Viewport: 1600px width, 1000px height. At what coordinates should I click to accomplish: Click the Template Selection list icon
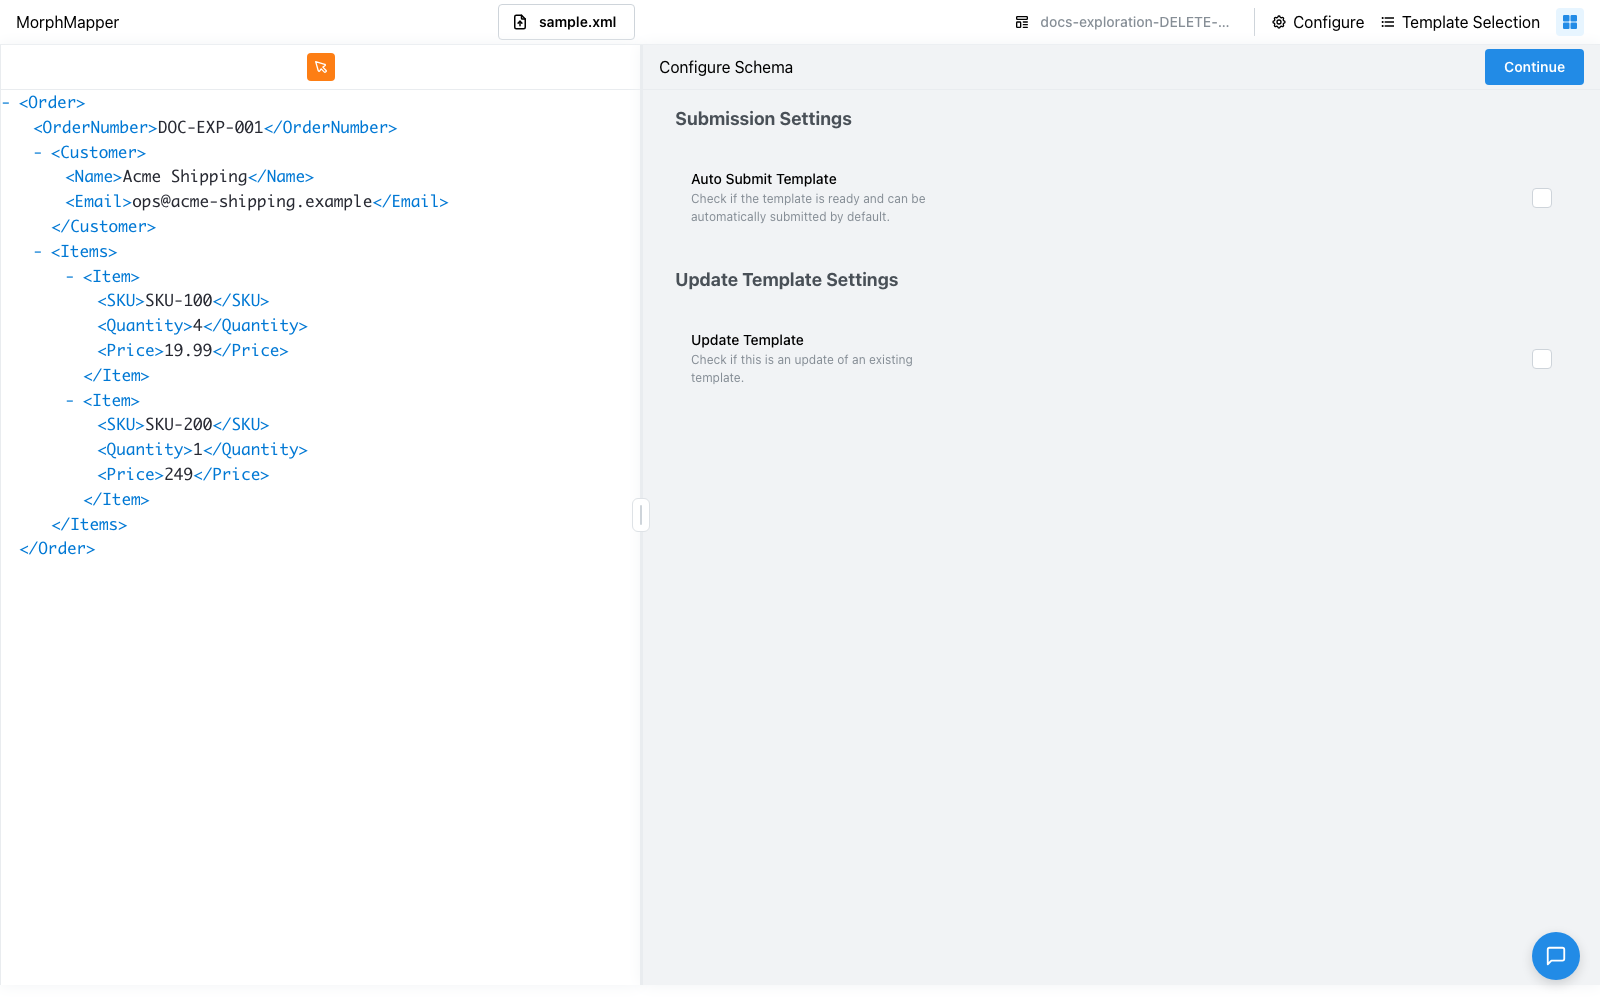pos(1388,22)
